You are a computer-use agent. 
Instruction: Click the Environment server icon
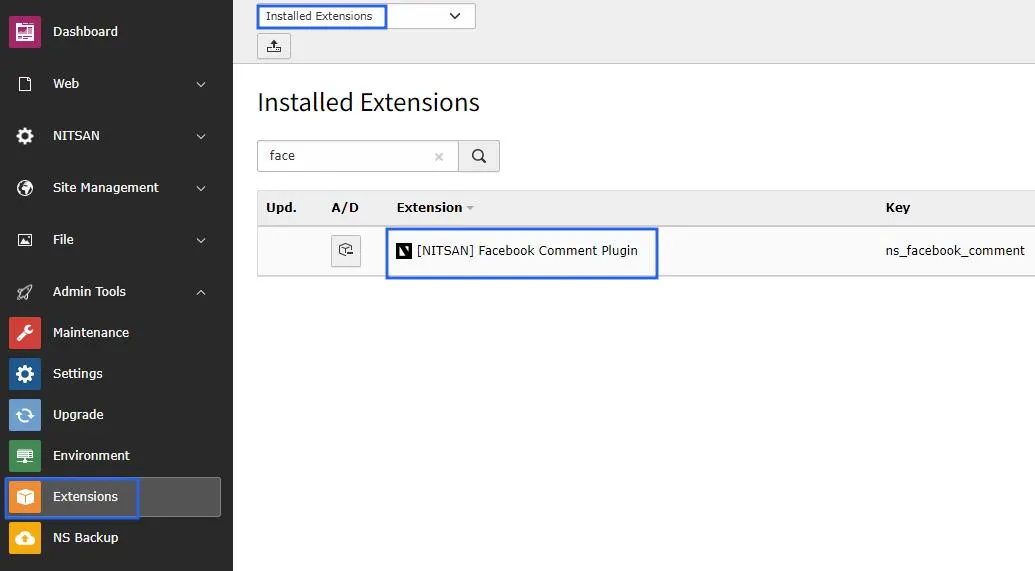pyautogui.click(x=24, y=455)
